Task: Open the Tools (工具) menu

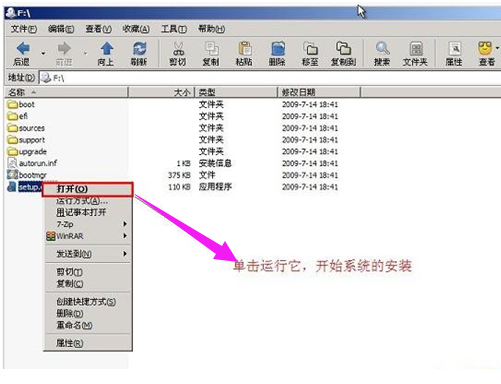Action: (174, 29)
